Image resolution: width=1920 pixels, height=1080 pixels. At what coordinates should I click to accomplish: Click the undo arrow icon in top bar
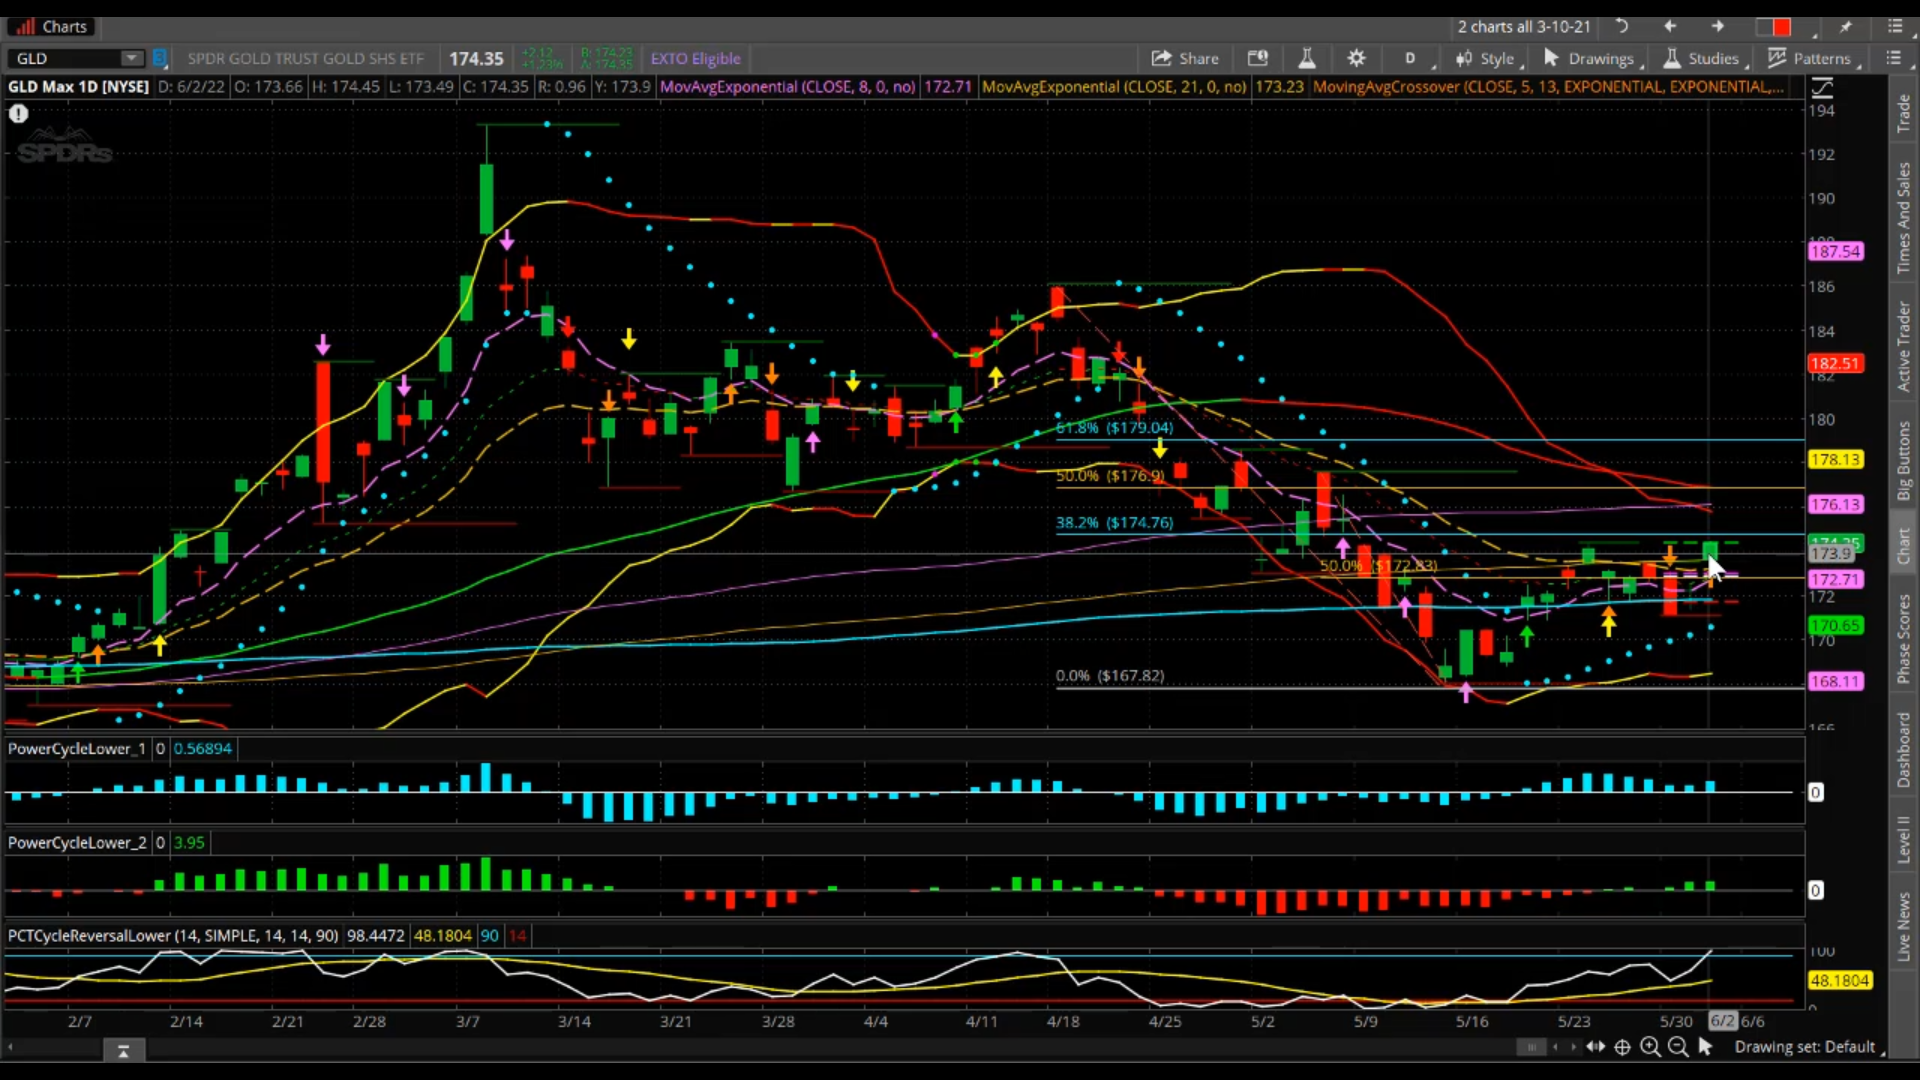[1622, 27]
